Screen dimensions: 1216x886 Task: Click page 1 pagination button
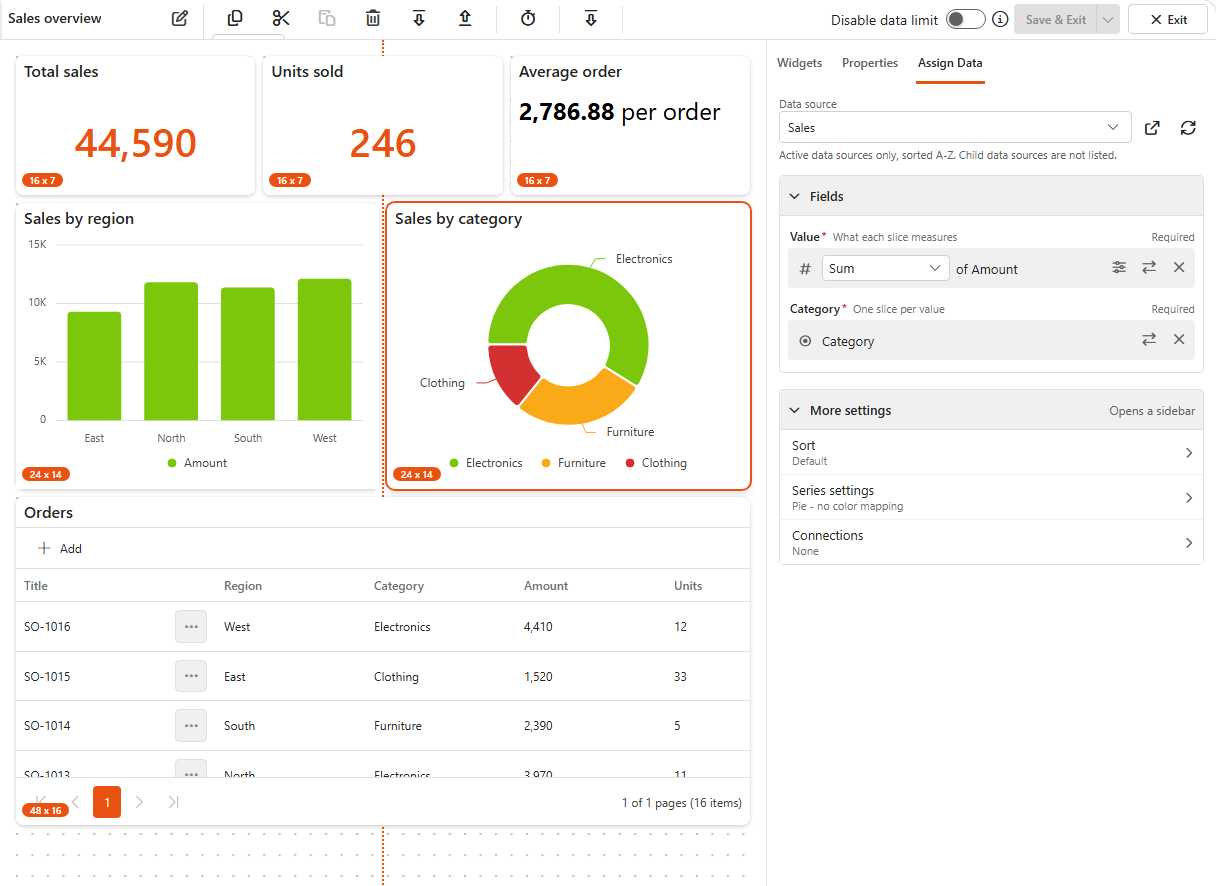pyautogui.click(x=107, y=802)
